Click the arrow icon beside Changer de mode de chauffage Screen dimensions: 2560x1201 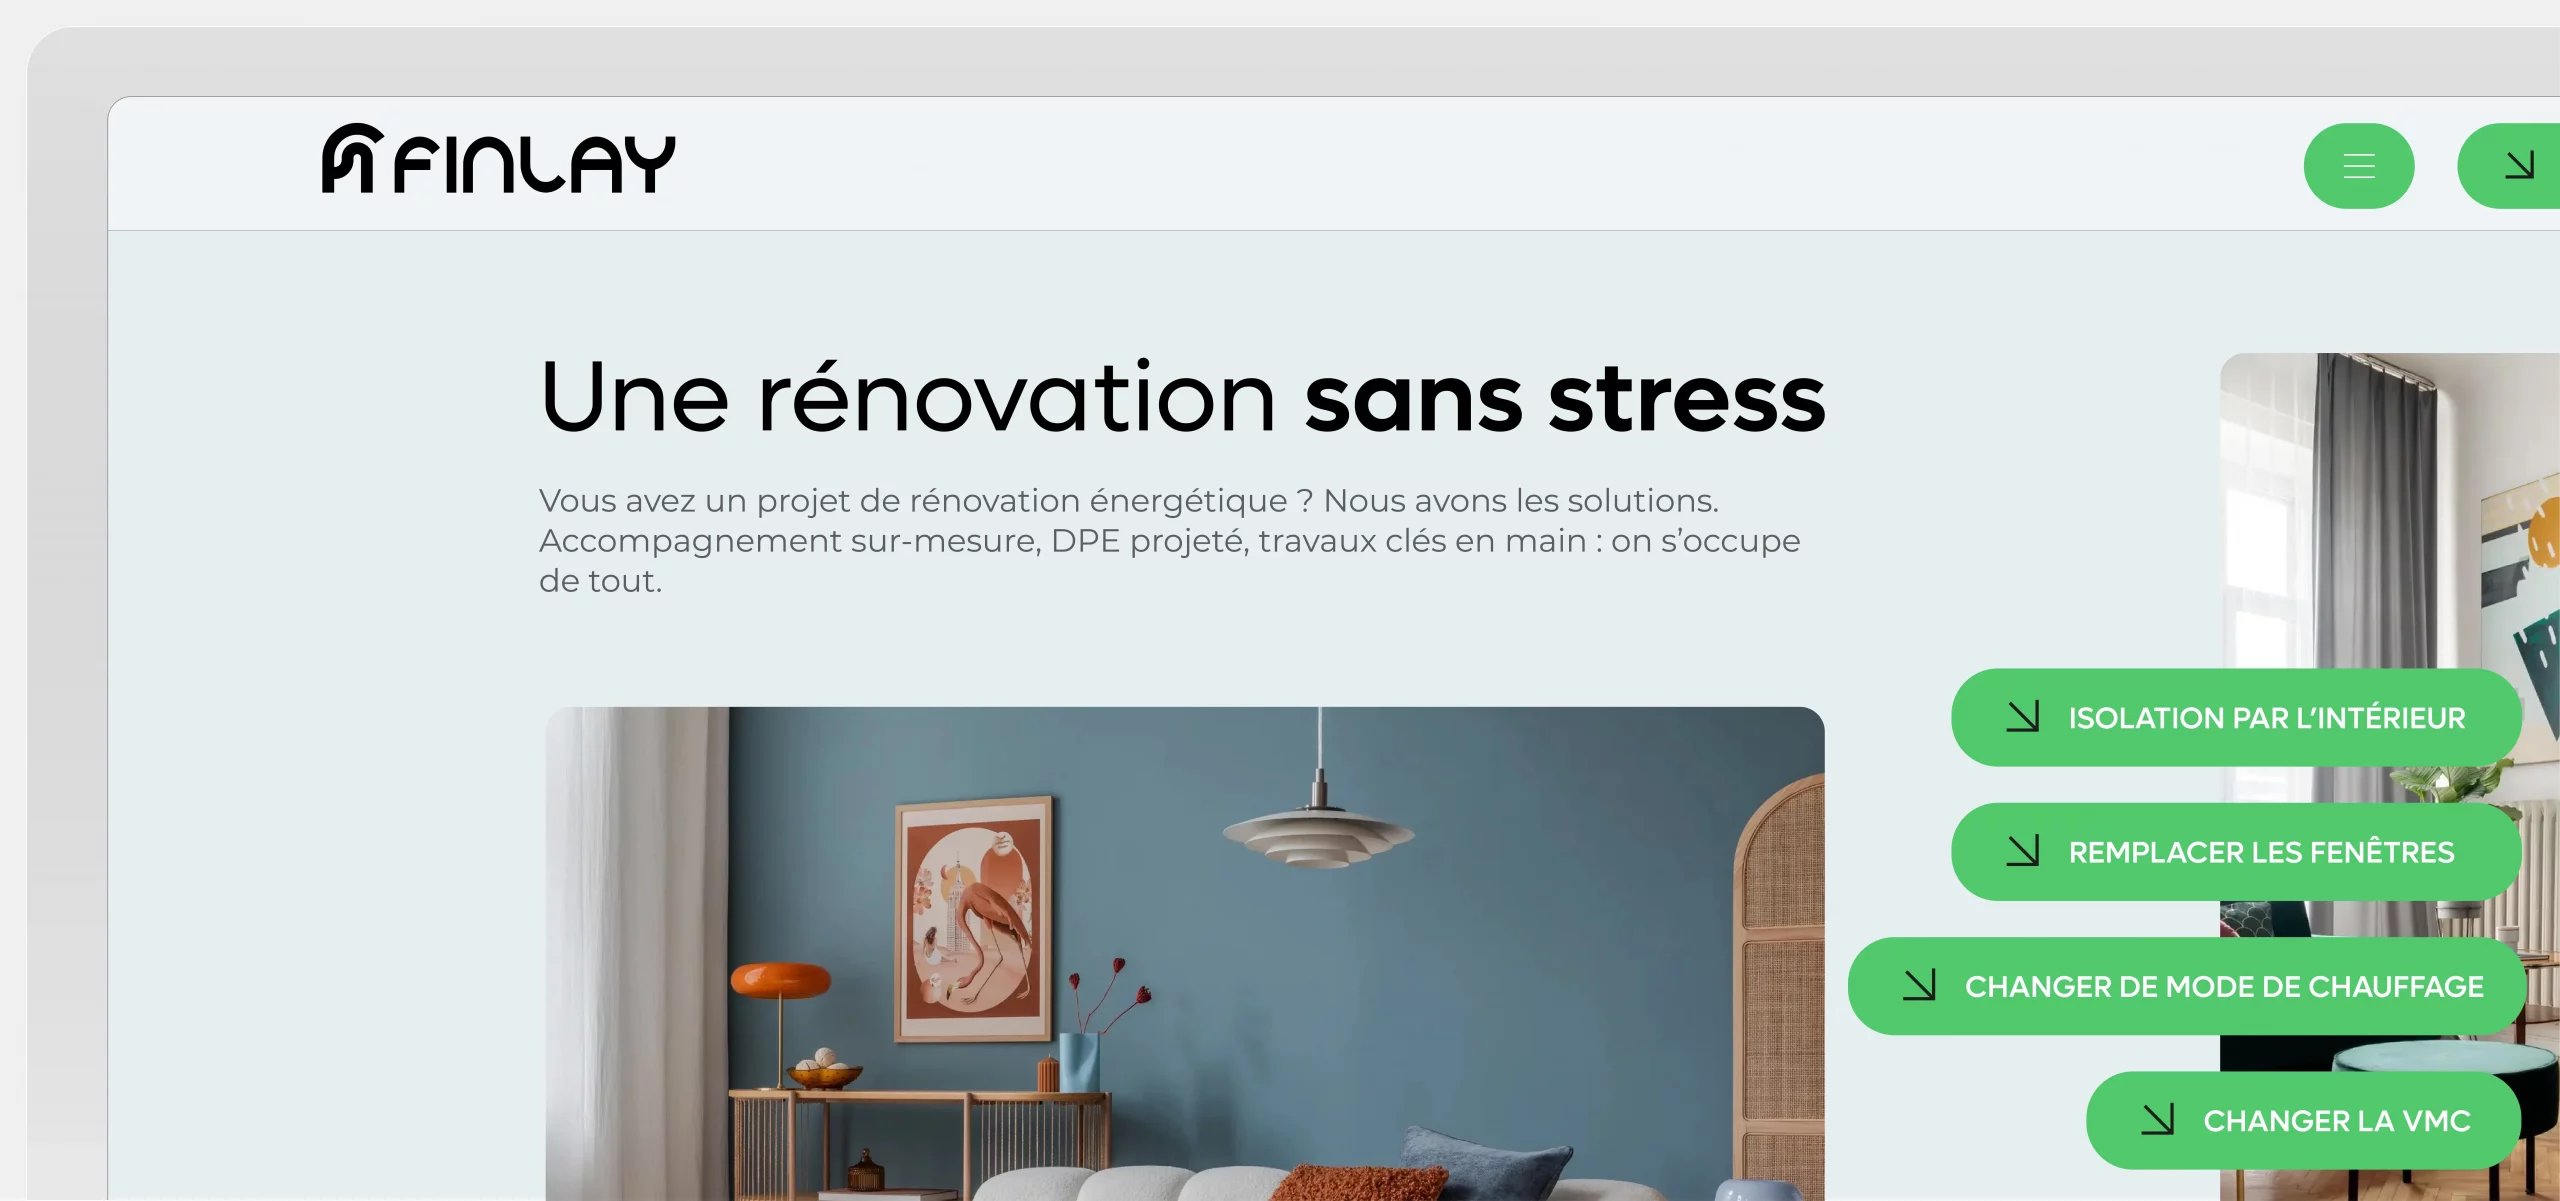pyautogui.click(x=1919, y=985)
